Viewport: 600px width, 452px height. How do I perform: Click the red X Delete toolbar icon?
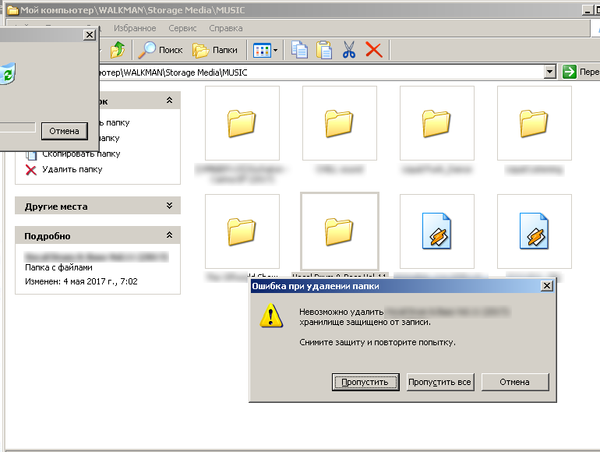point(374,49)
